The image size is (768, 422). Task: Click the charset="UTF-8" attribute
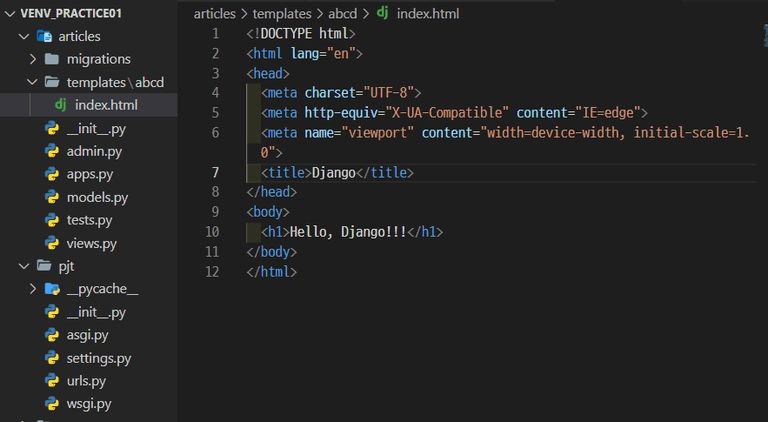coord(359,93)
